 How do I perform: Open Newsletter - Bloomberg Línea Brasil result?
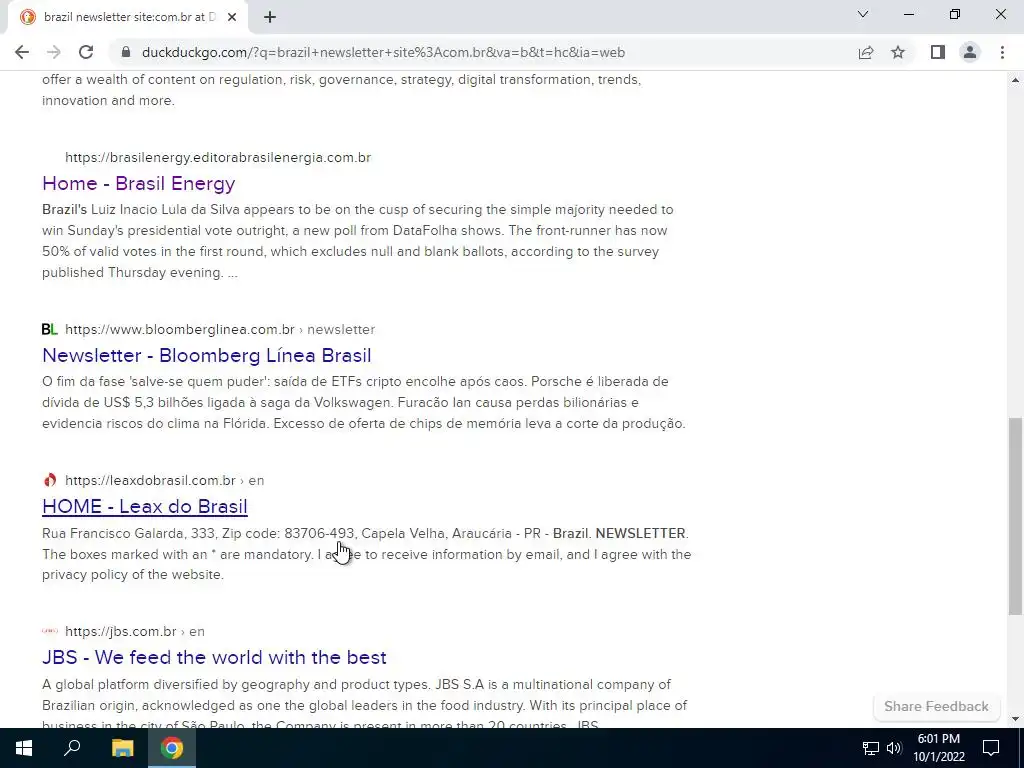206,355
